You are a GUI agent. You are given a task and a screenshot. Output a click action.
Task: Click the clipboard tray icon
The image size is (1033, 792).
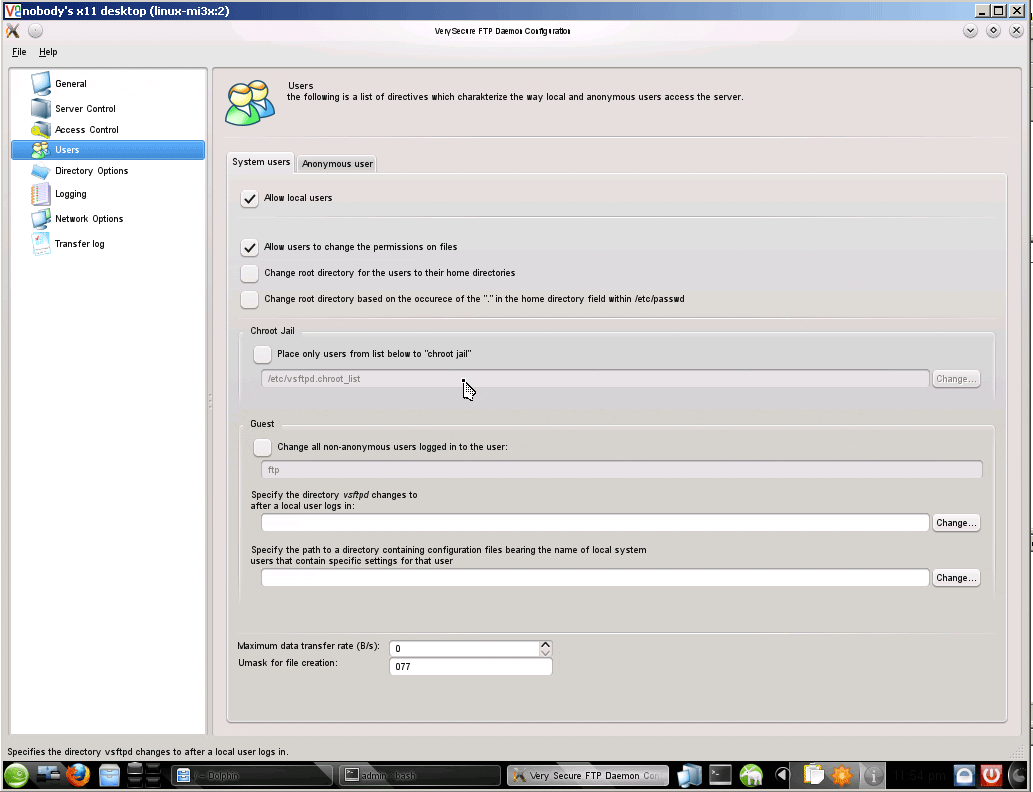(x=814, y=776)
